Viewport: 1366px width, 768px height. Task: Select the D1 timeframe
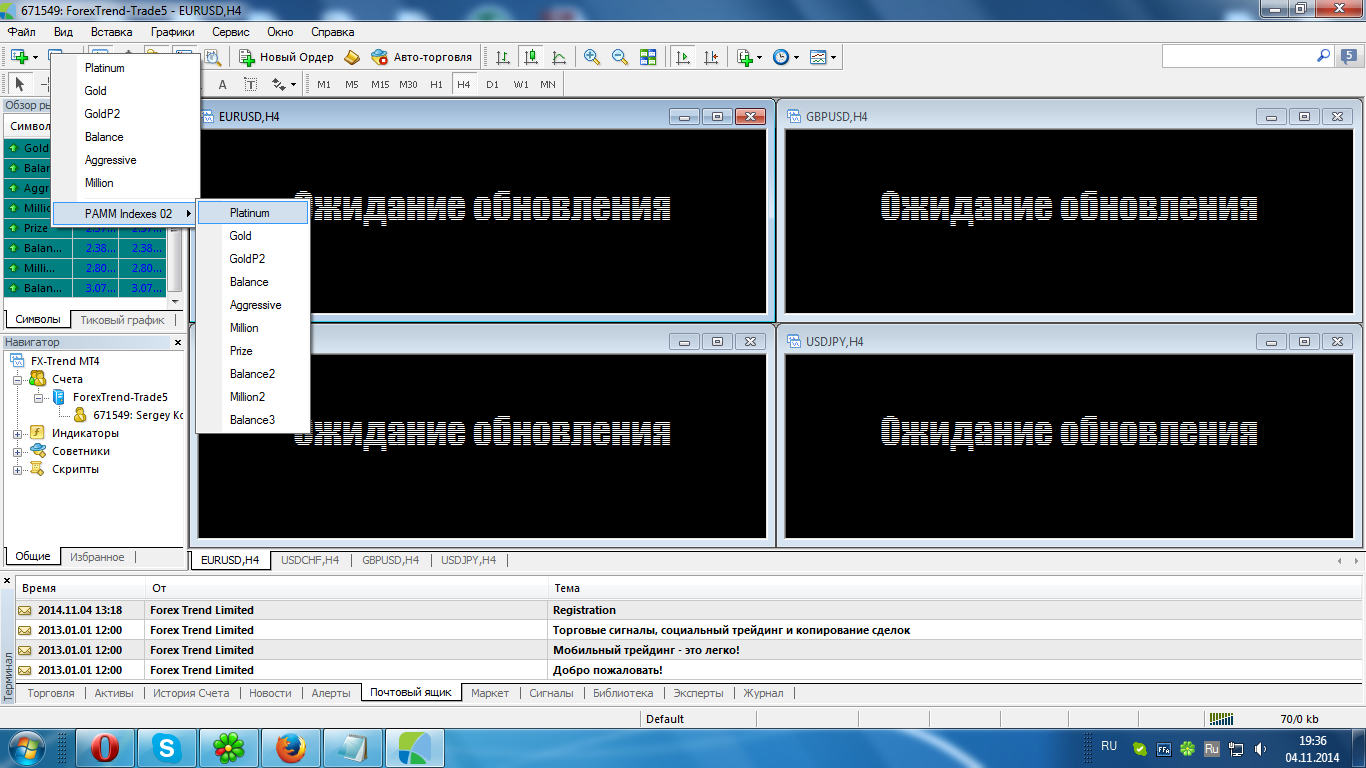click(492, 84)
